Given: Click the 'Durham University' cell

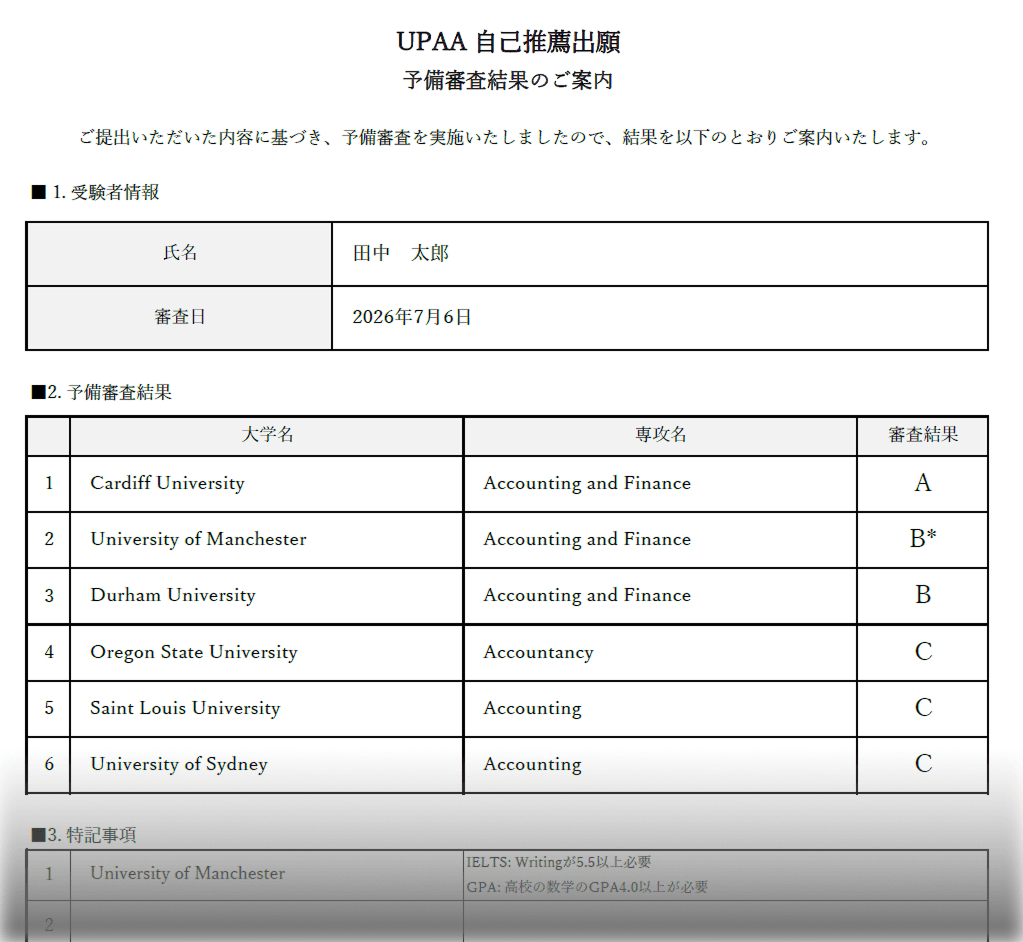Looking at the screenshot, I should pos(267,596).
